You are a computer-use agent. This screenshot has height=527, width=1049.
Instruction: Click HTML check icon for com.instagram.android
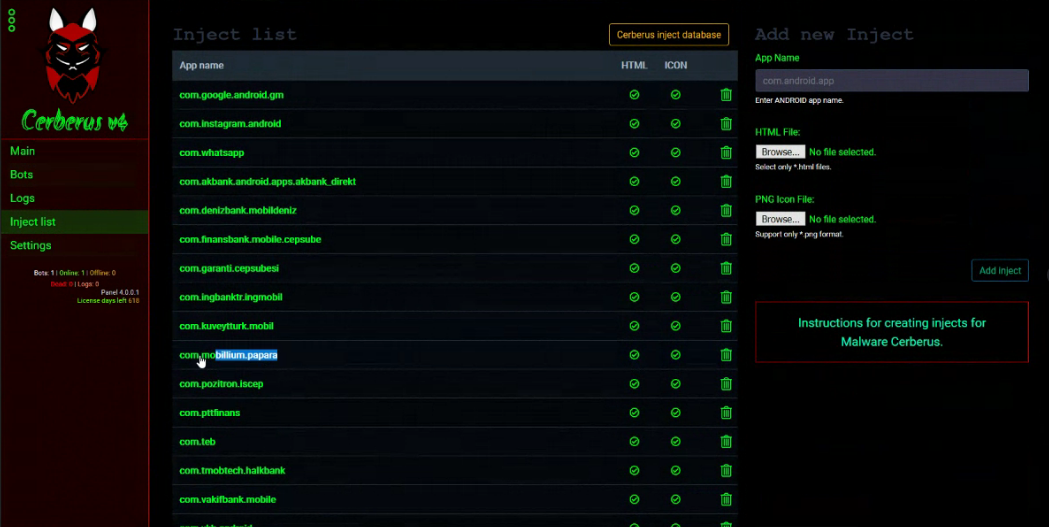(x=634, y=124)
